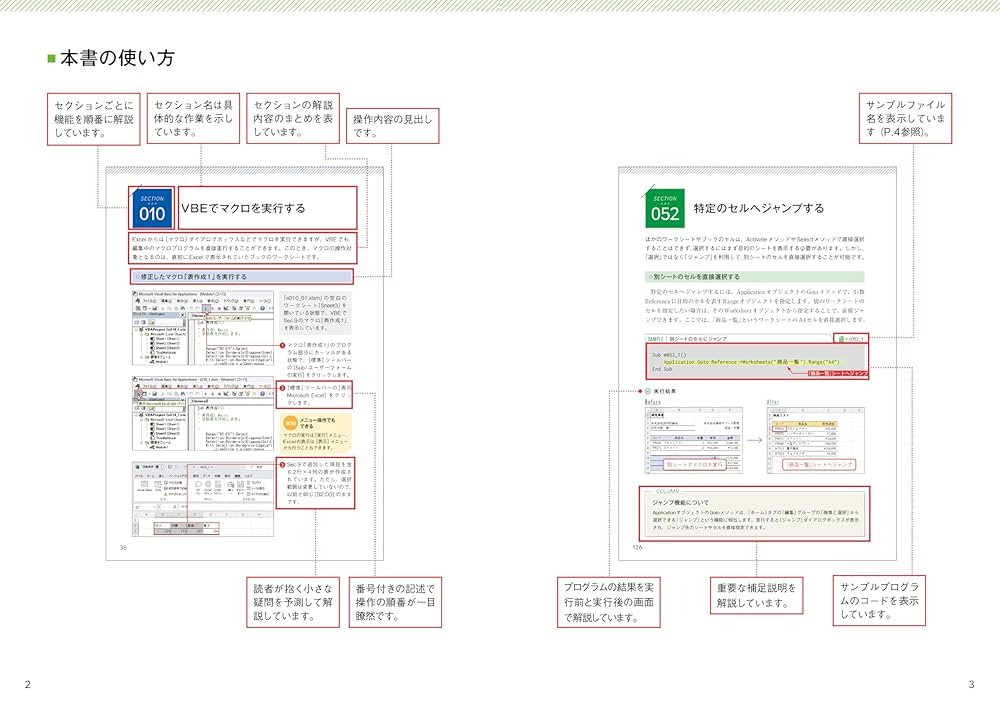Click callout "プログラムの結果を実行前と実行後の画面で解説しています。"
Screen dimensions: 1000x709
[x=608, y=602]
